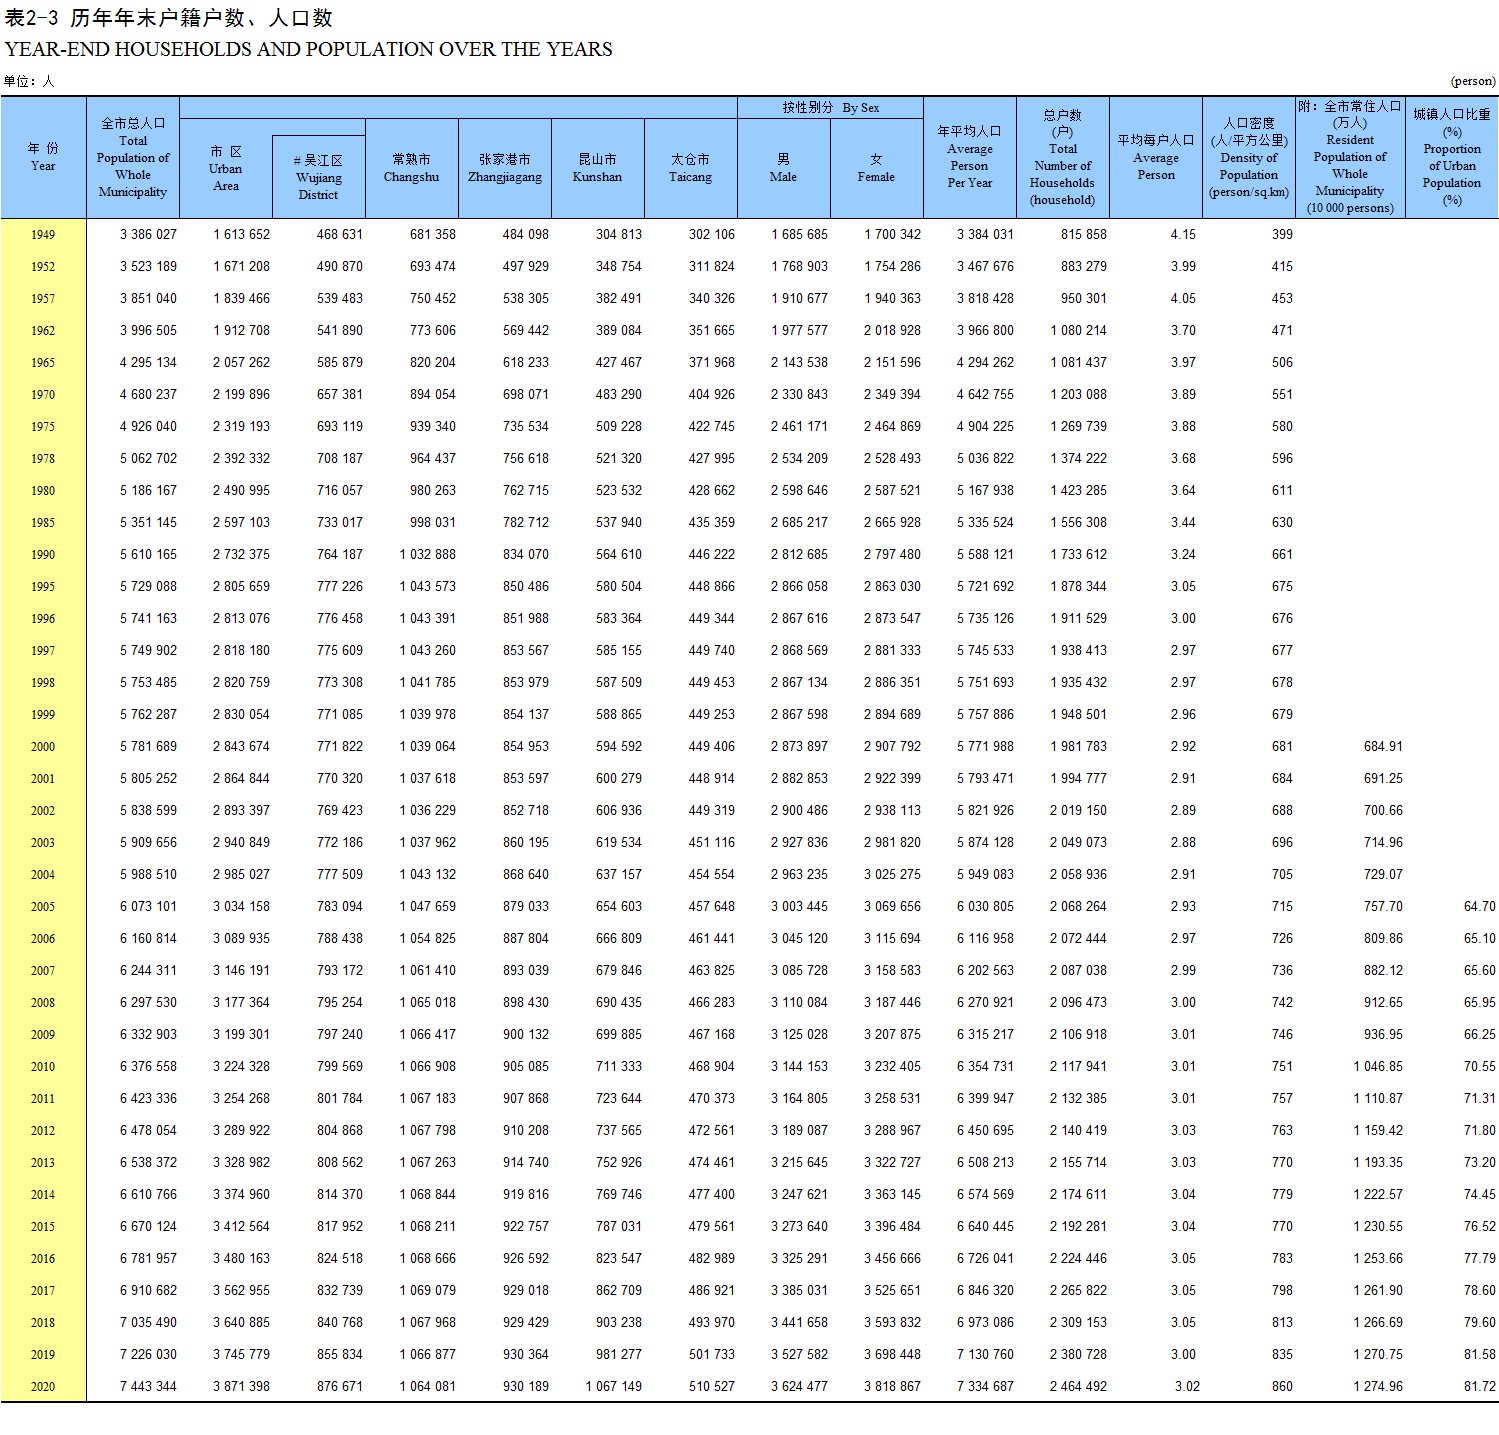Screen dimensions: 1499x1435
Task: Click the 2000 year row label
Action: click(43, 747)
